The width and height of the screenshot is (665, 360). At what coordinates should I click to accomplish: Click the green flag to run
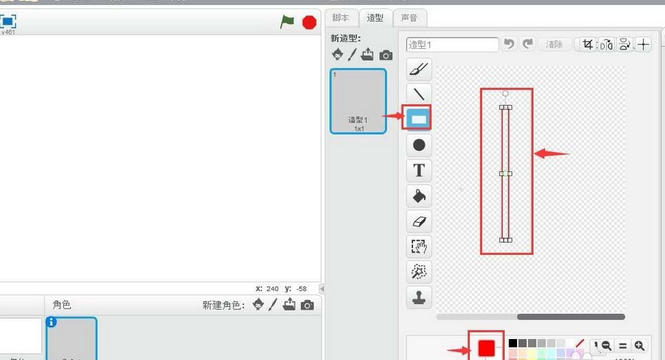pos(287,22)
